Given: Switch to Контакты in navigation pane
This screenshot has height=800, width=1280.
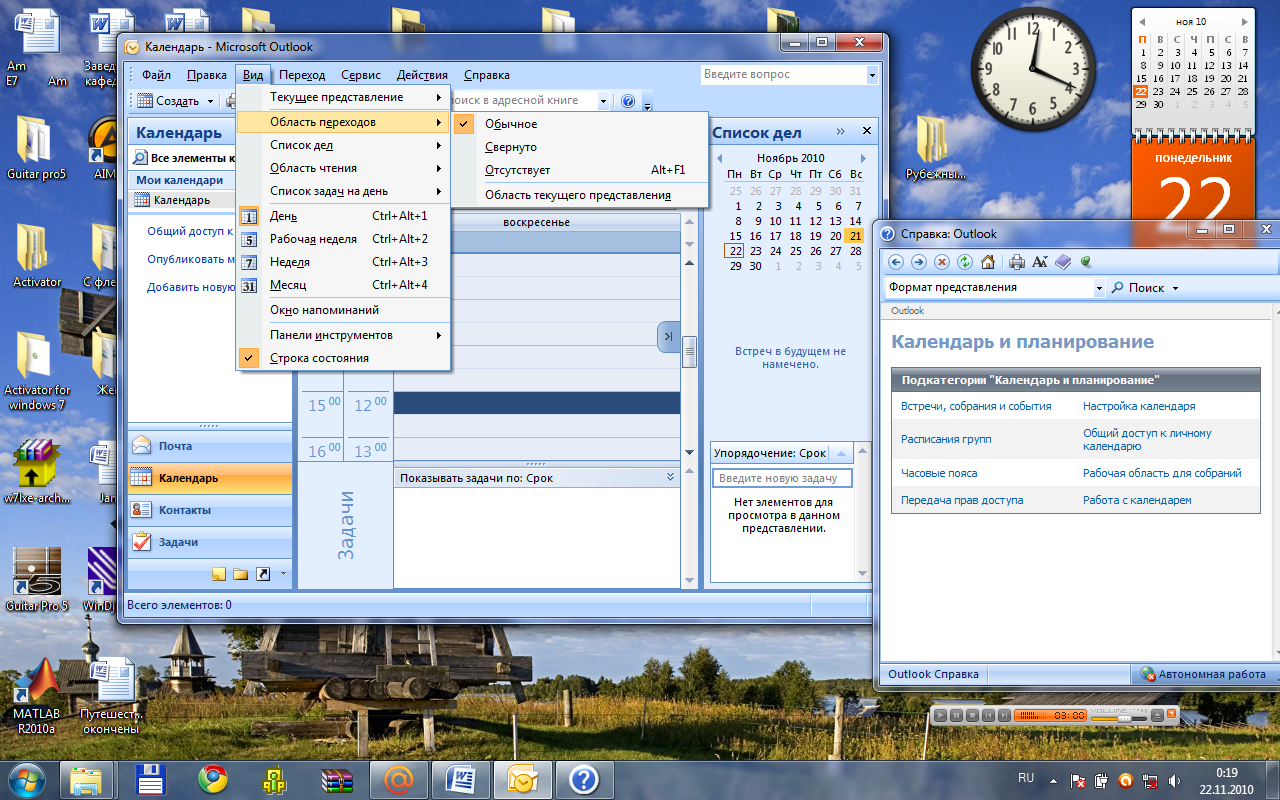Looking at the screenshot, I should pos(210,510).
